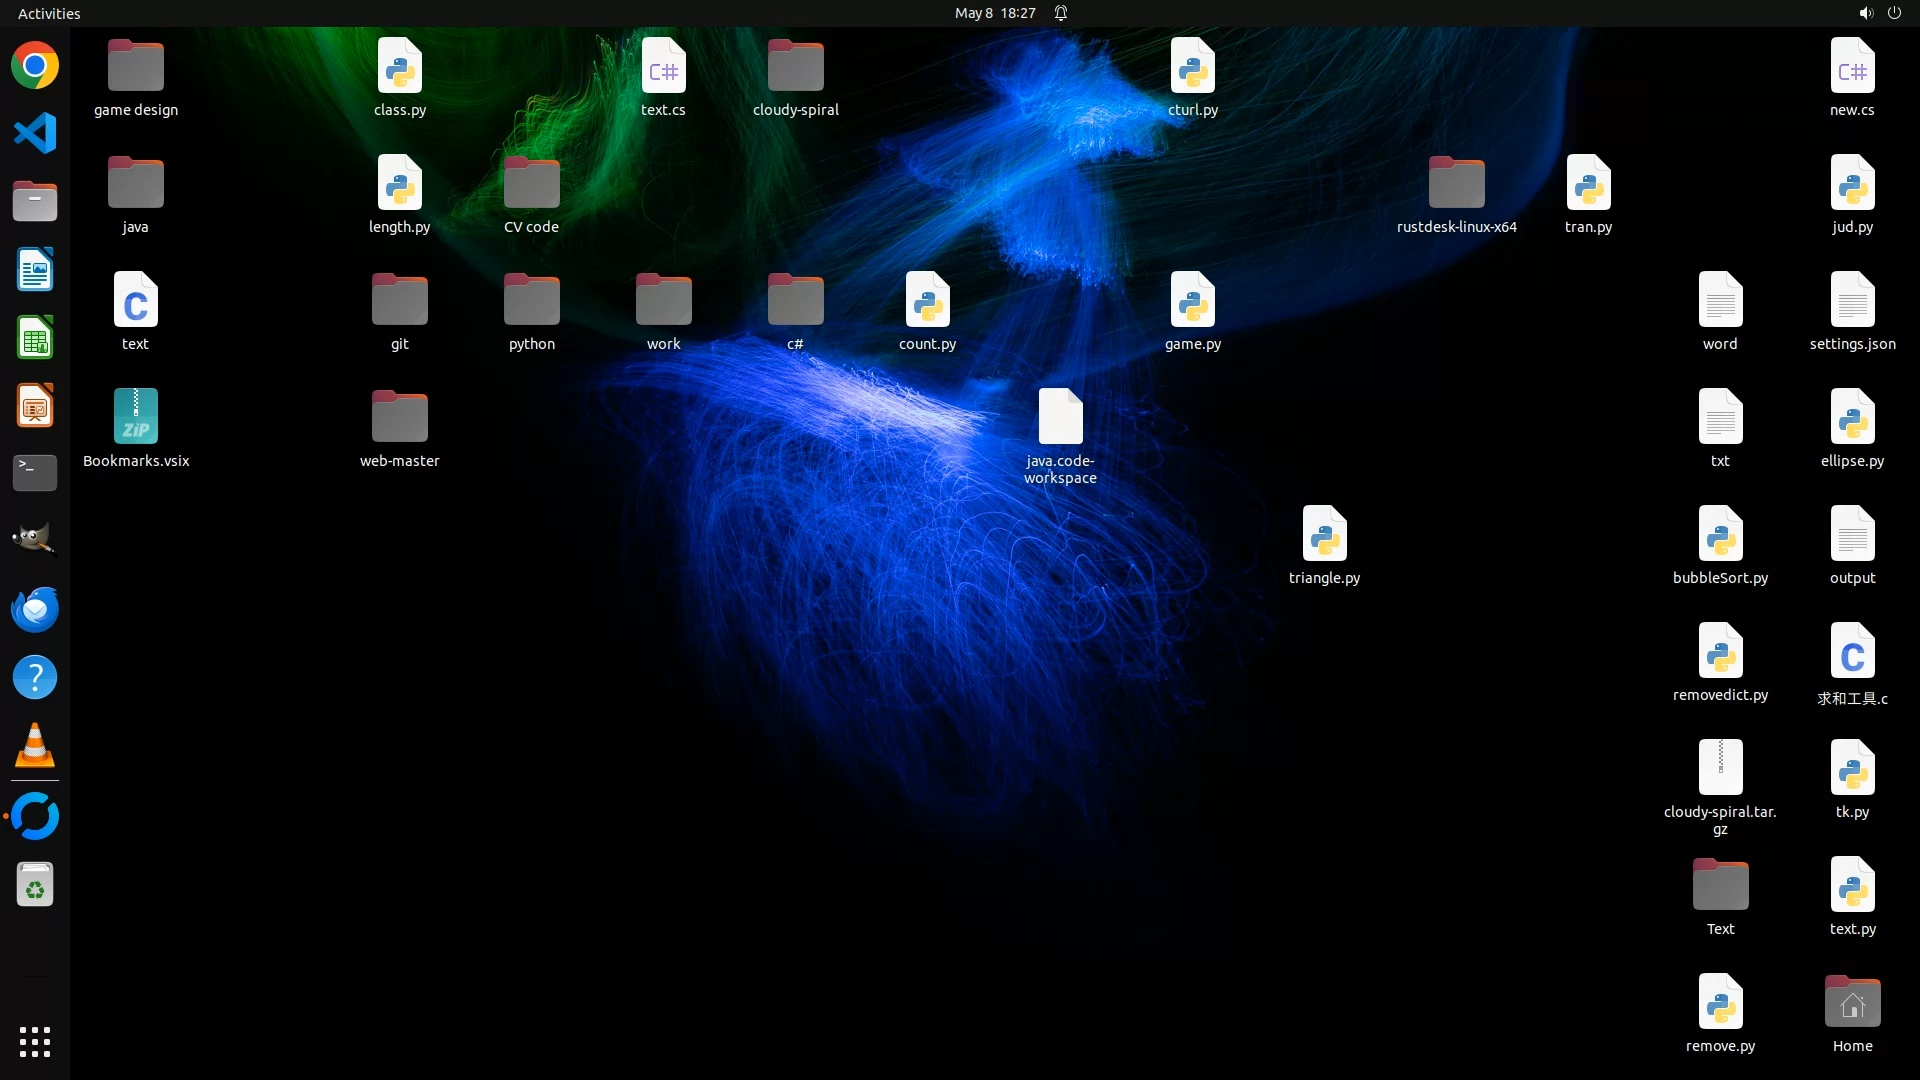Click Activities in the top bar
This screenshot has width=1920, height=1080.
49,13
